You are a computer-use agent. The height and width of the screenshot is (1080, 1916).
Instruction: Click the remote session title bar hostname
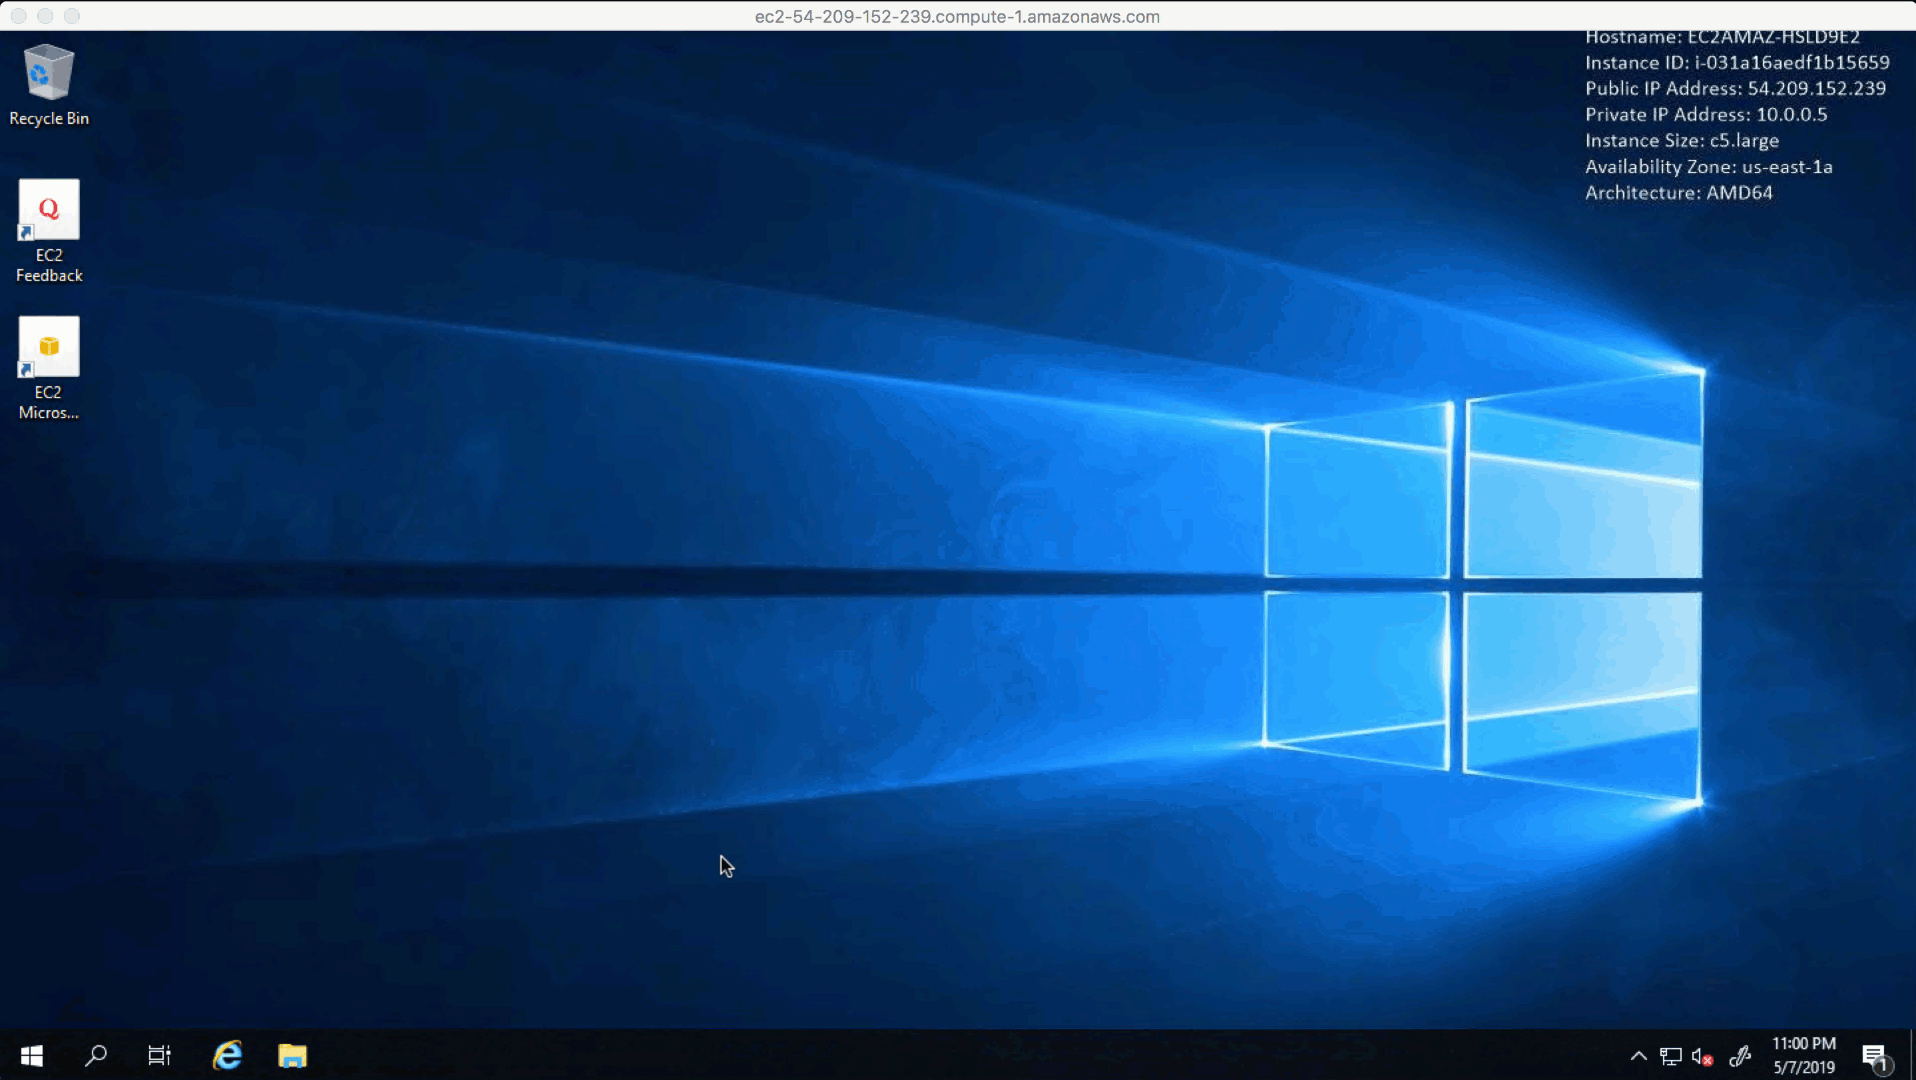[x=957, y=16]
